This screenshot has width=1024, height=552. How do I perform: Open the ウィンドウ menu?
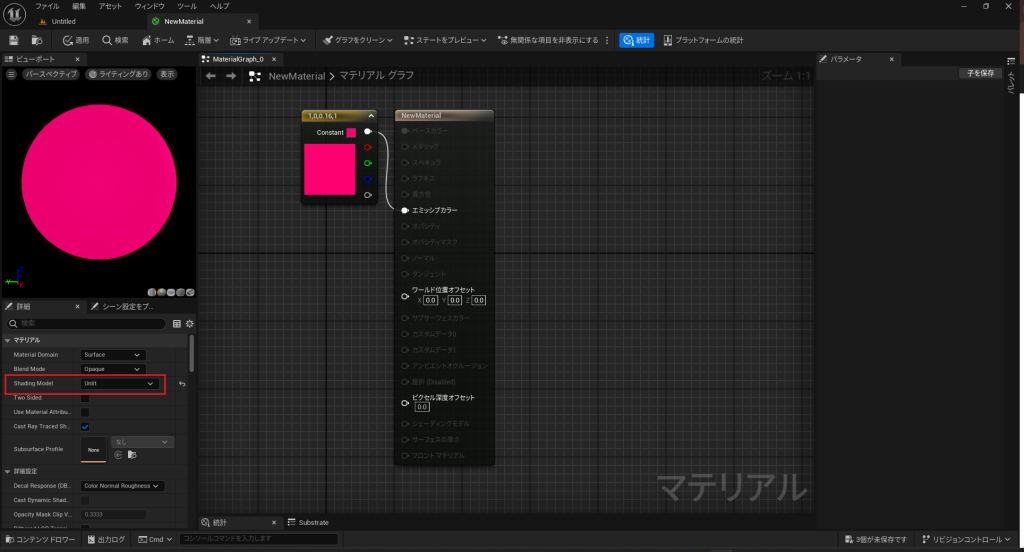coord(149,6)
